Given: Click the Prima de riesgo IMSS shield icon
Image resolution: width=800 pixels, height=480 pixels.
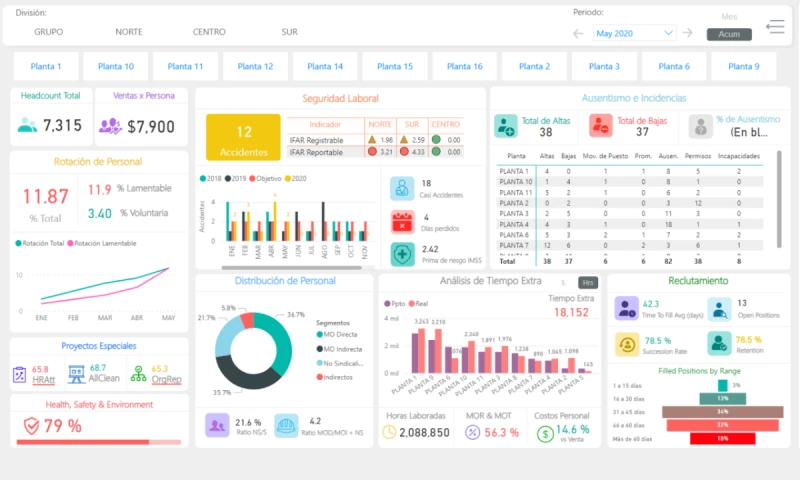Looking at the screenshot, I should (402, 254).
